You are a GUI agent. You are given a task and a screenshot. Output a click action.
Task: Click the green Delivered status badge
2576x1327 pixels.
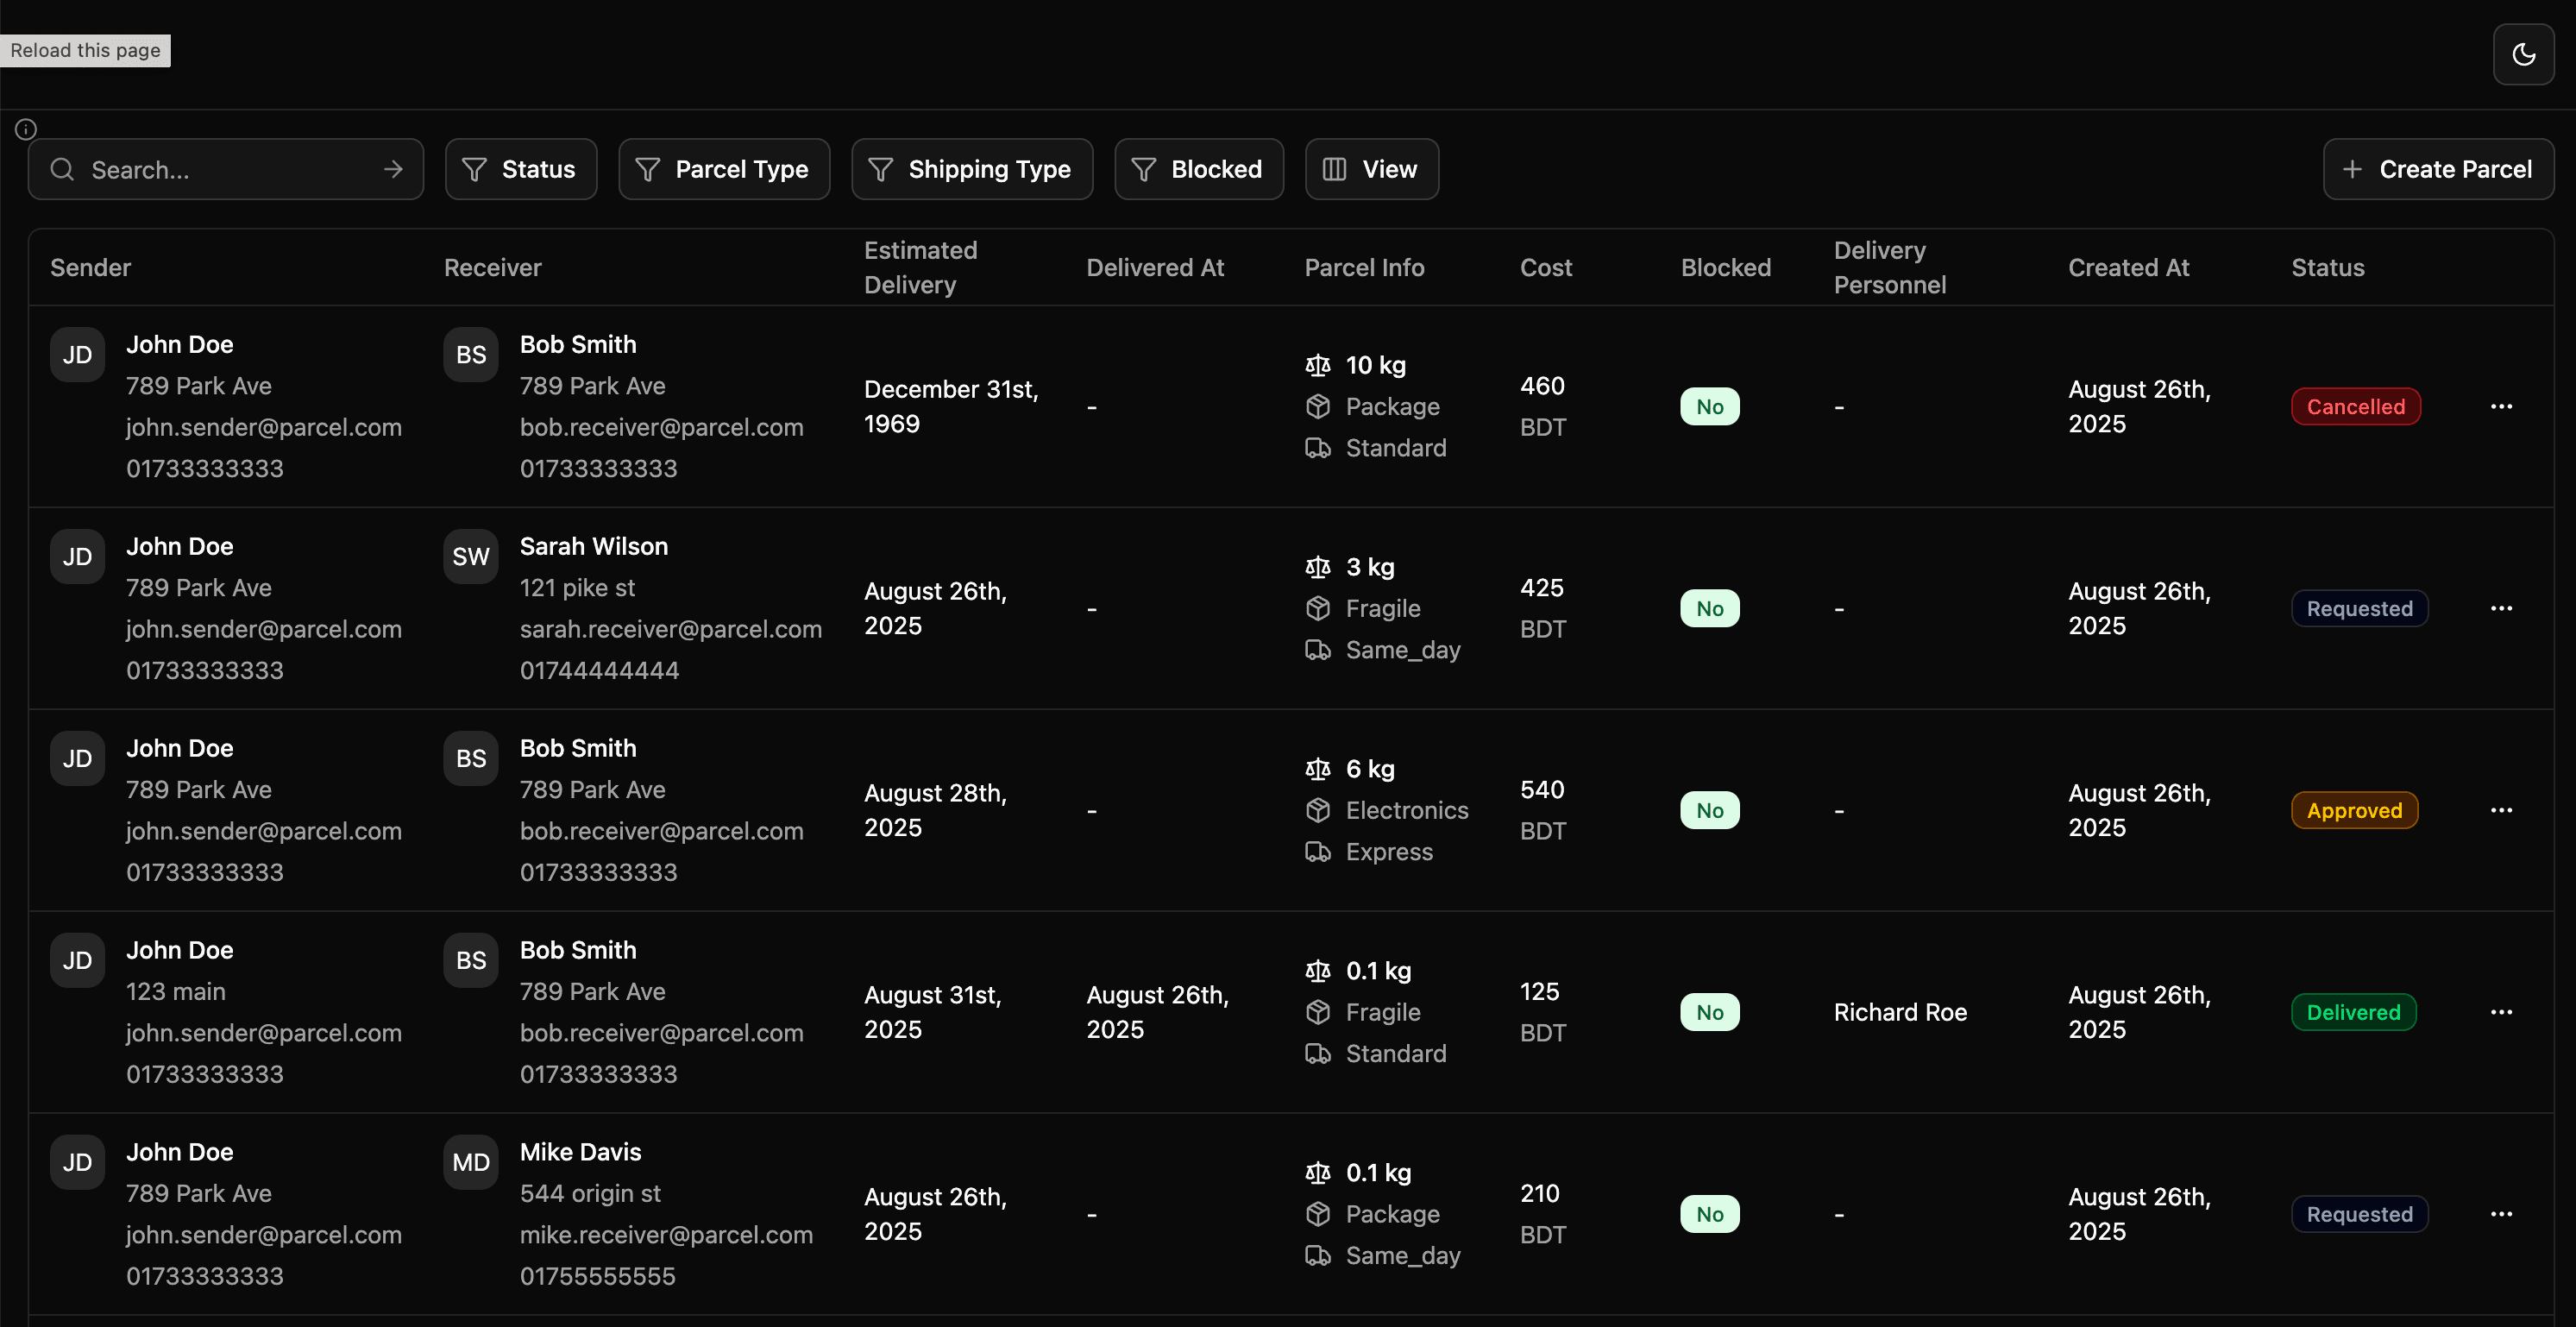(x=2353, y=1012)
